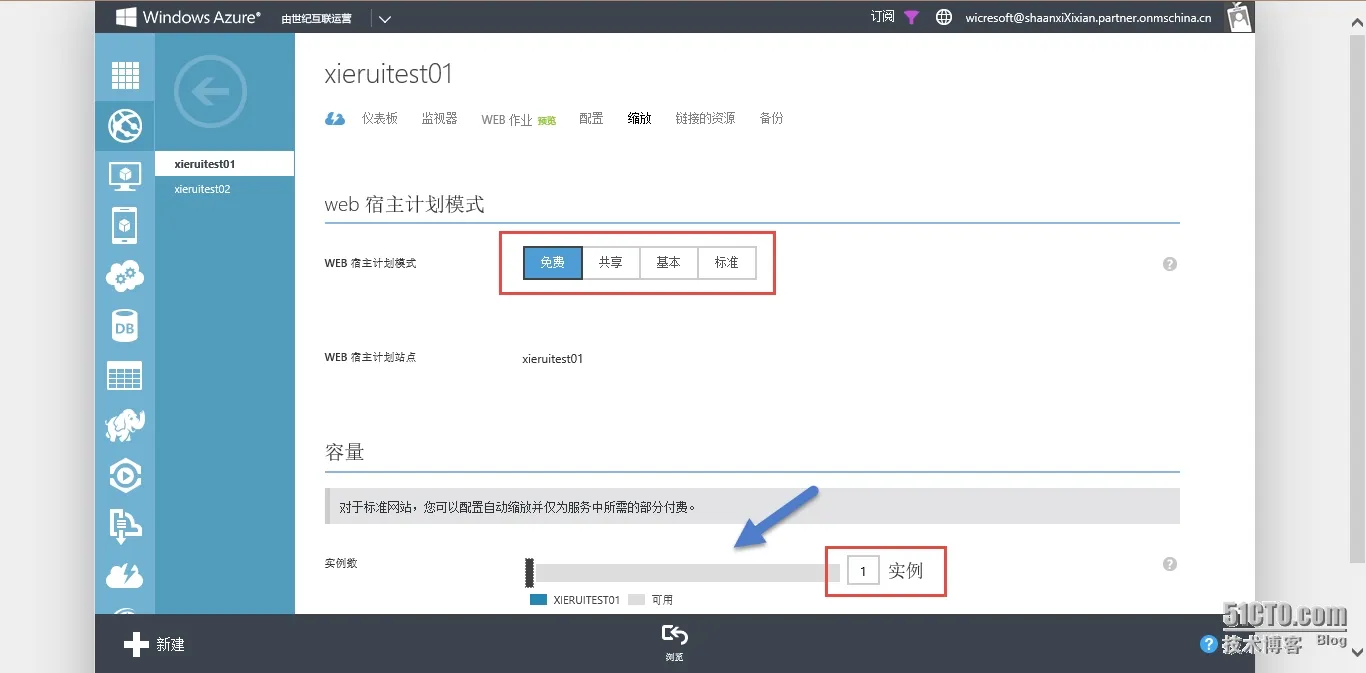Image resolution: width=1366 pixels, height=673 pixels.
Task: Click the account avatar picture
Action: click(x=1240, y=16)
